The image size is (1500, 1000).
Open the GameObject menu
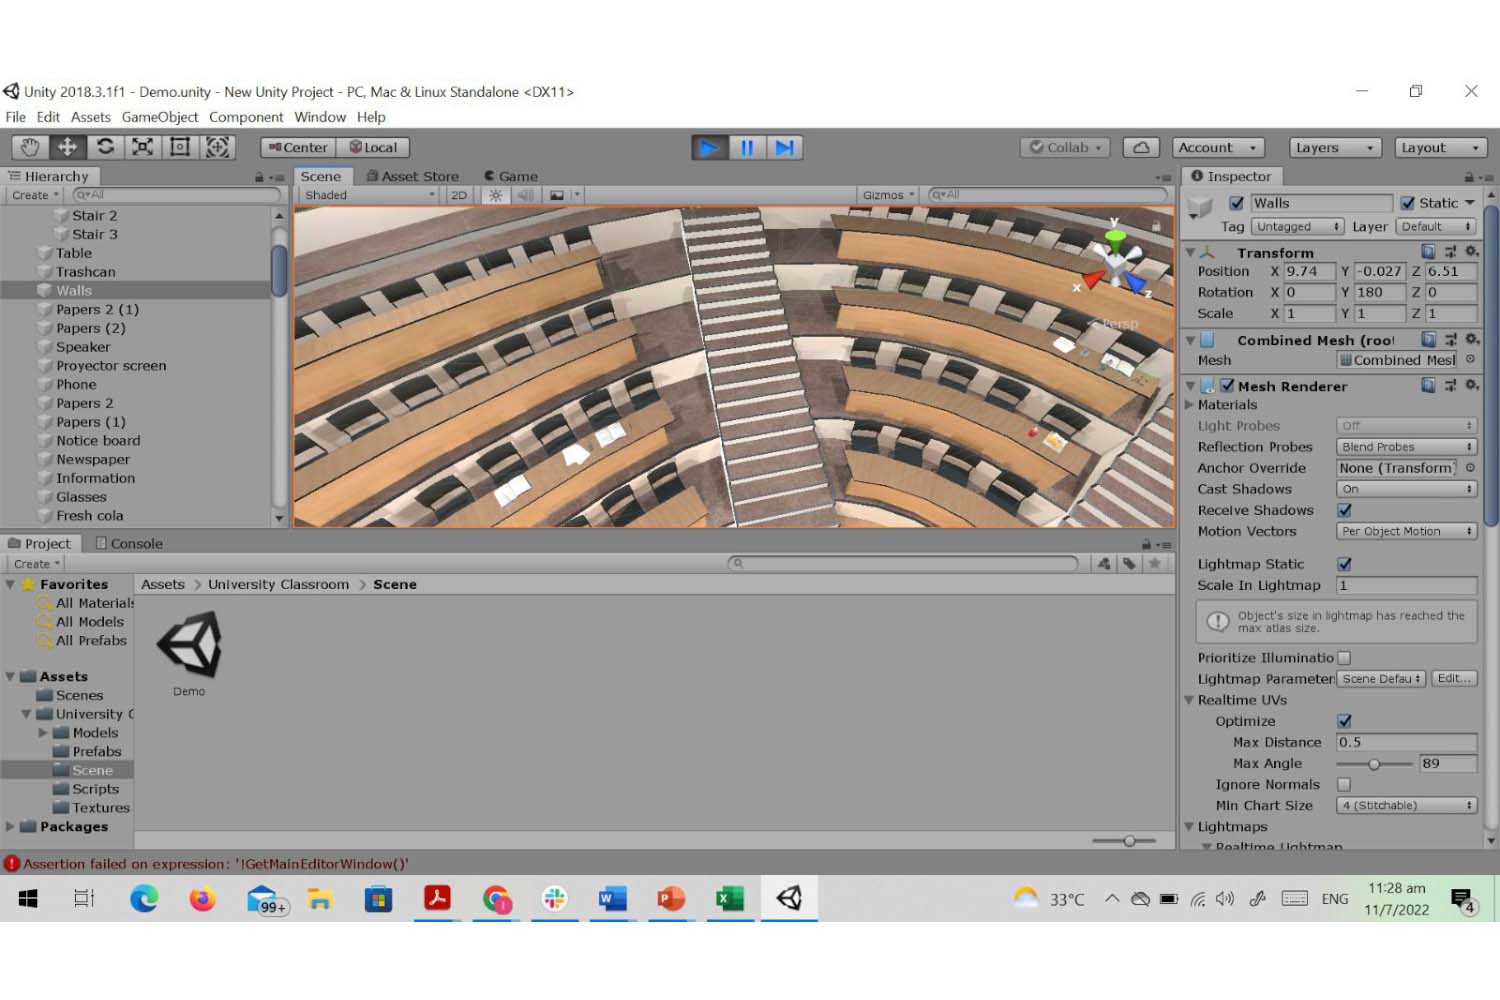[160, 117]
